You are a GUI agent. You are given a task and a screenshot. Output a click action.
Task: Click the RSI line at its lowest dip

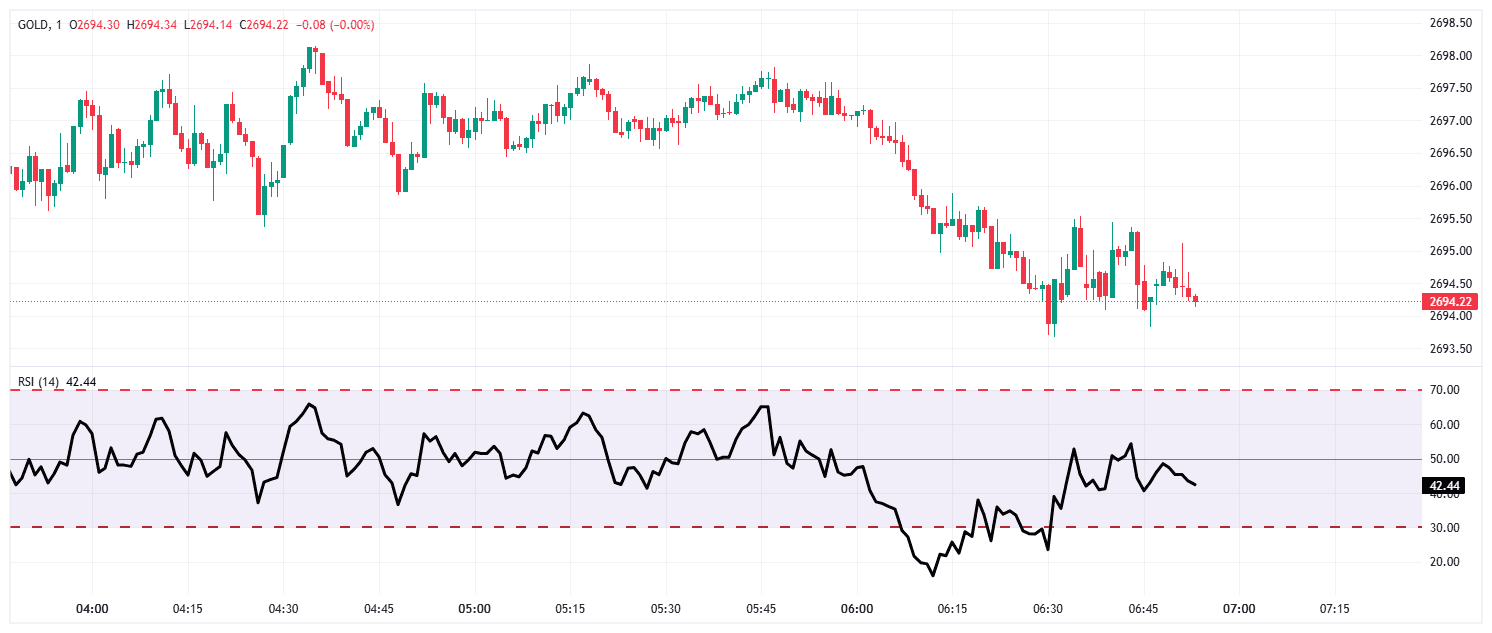coord(932,575)
